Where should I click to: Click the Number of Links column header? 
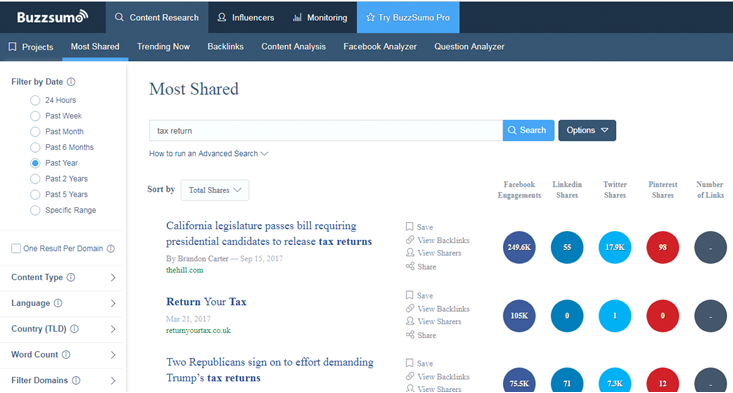pos(710,190)
